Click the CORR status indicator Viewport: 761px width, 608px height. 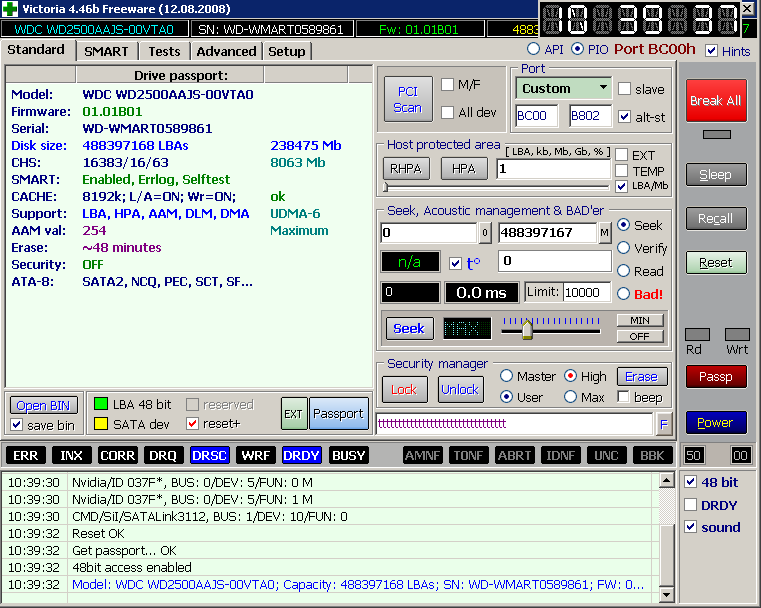(117, 456)
